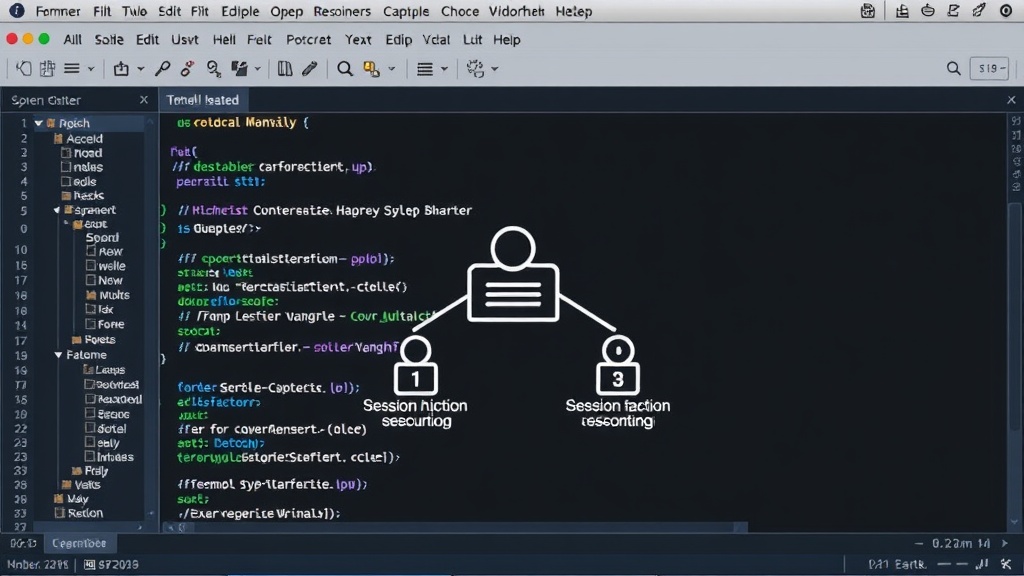
Task: Open dropdown arrow beside settings gear icon
Action: click(x=494, y=69)
